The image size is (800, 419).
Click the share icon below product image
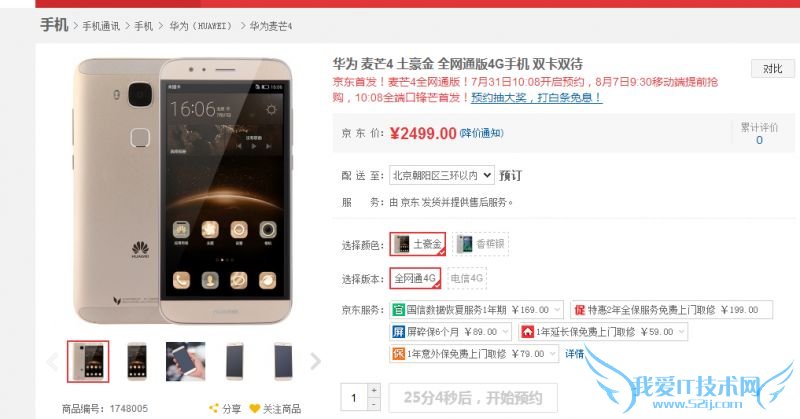tap(214, 408)
